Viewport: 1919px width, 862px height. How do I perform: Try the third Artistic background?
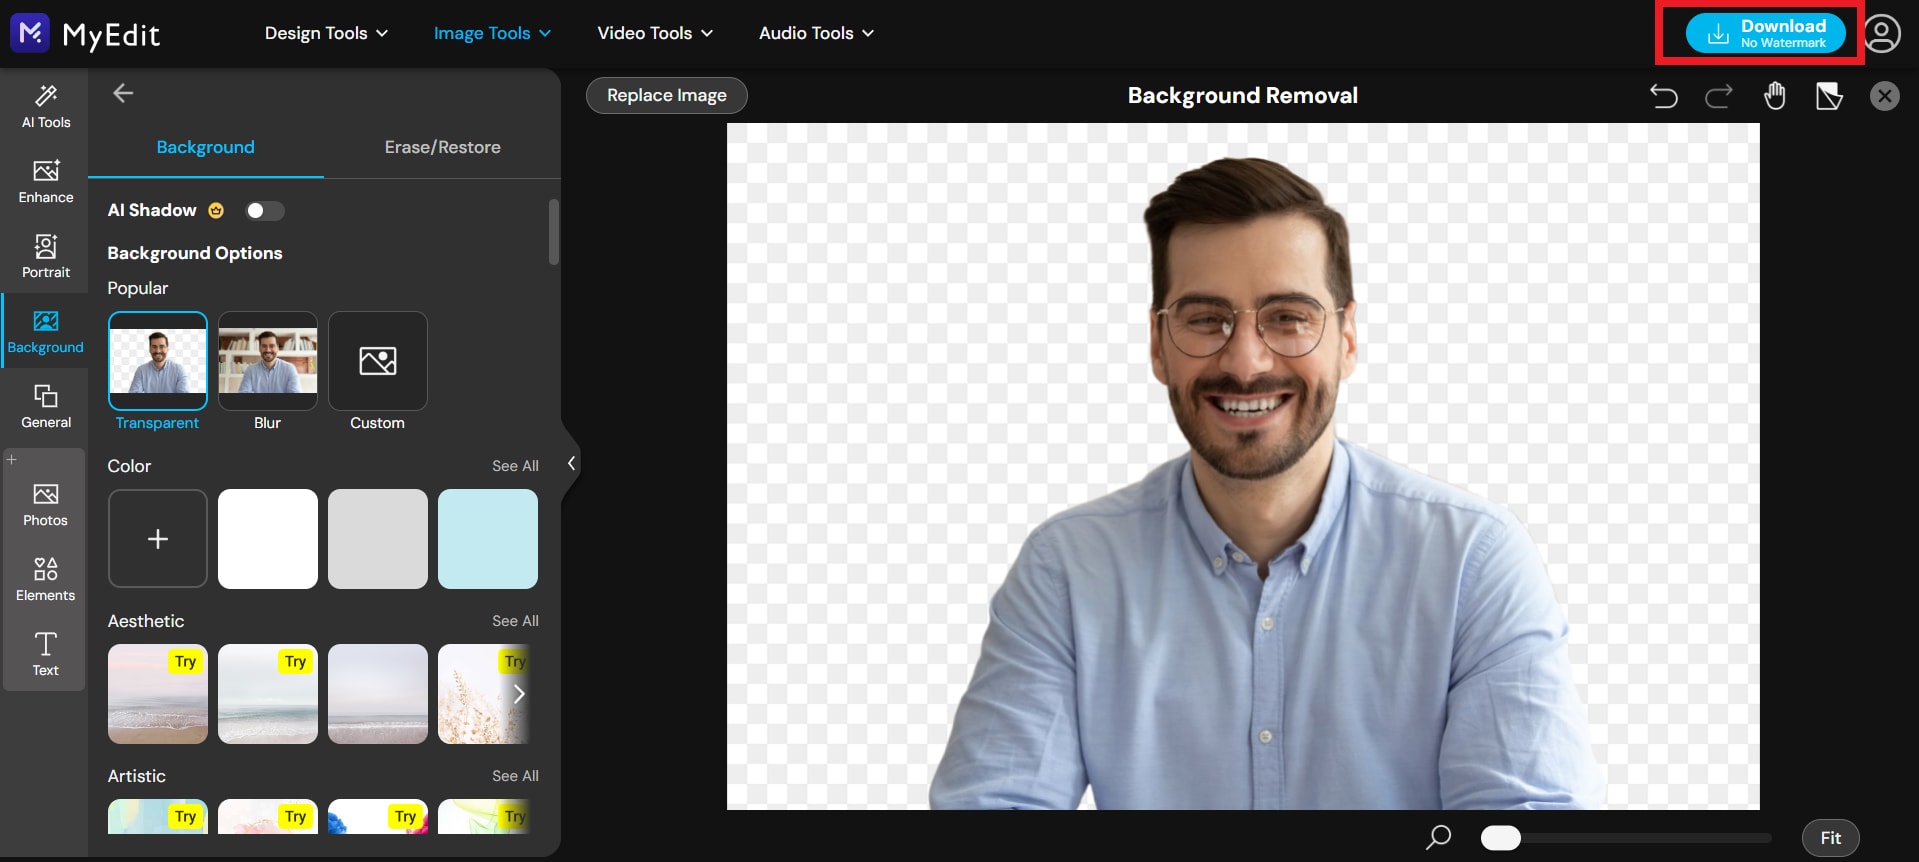coord(378,816)
